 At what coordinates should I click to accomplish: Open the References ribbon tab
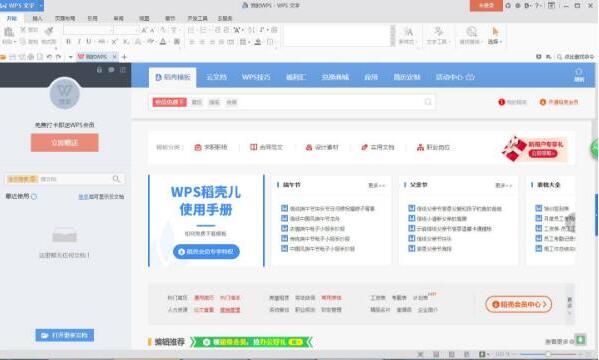pos(92,18)
